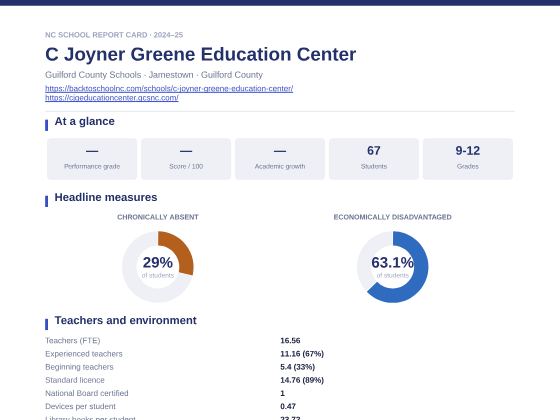Click the Experienced teachers row label
The width and height of the screenshot is (560, 420).
84,354
